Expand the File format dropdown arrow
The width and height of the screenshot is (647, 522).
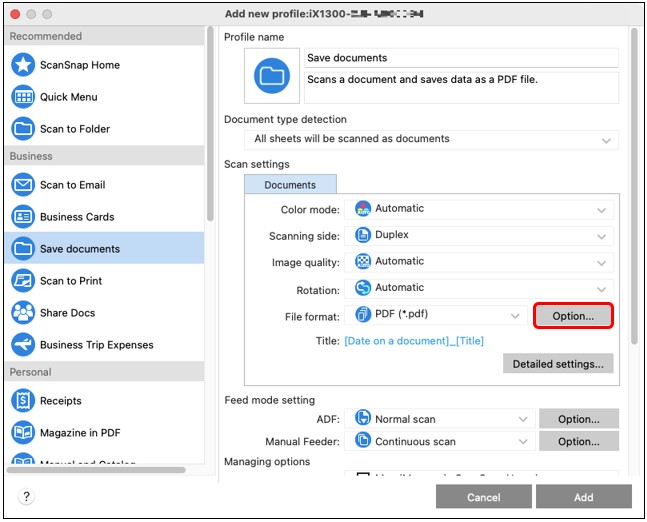(515, 316)
